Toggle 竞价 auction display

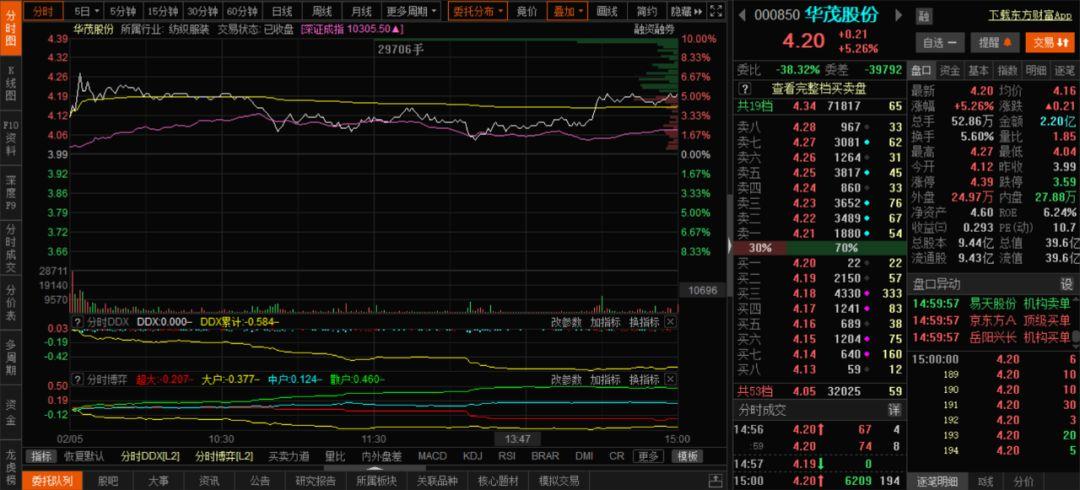click(x=527, y=11)
